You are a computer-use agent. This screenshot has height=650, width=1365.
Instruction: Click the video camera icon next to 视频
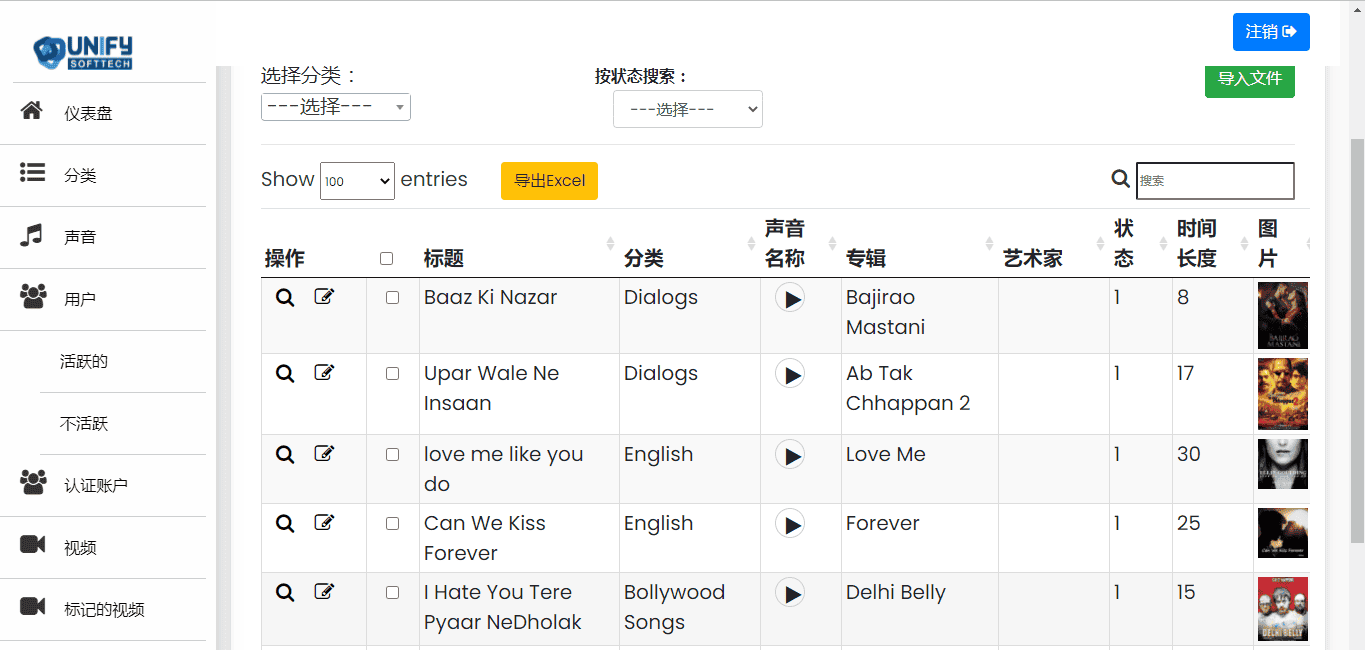[x=33, y=544]
